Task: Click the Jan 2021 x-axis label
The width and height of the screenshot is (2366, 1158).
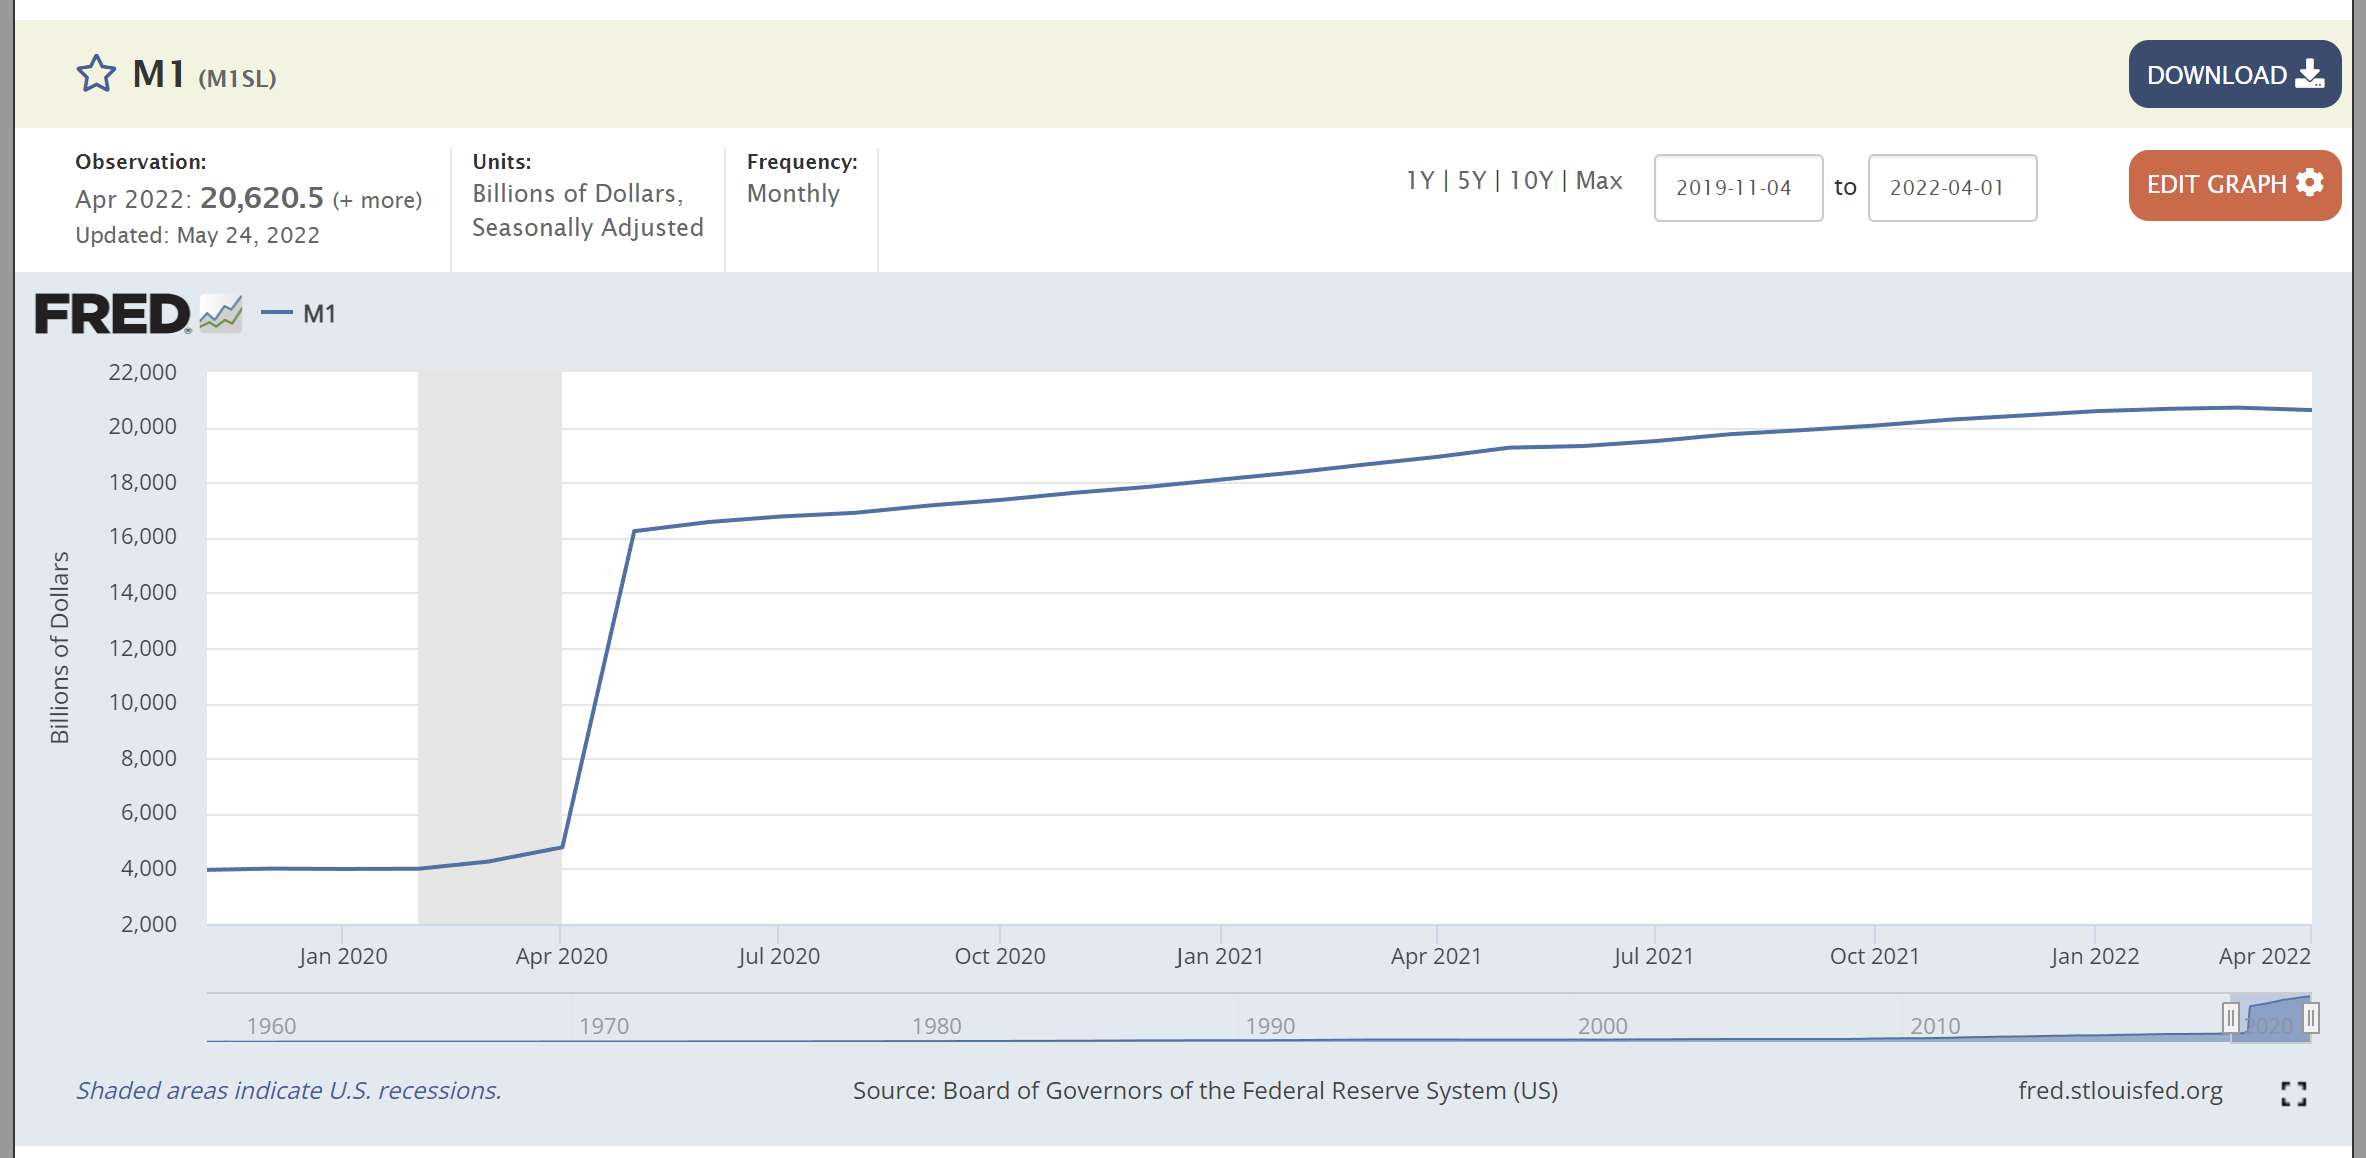Action: tap(1219, 956)
